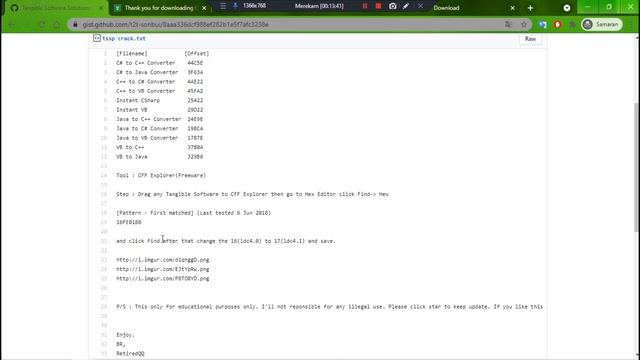Switch to the Tangible Software Solutions tab
This screenshot has height=360, width=640.
(x=55, y=8)
